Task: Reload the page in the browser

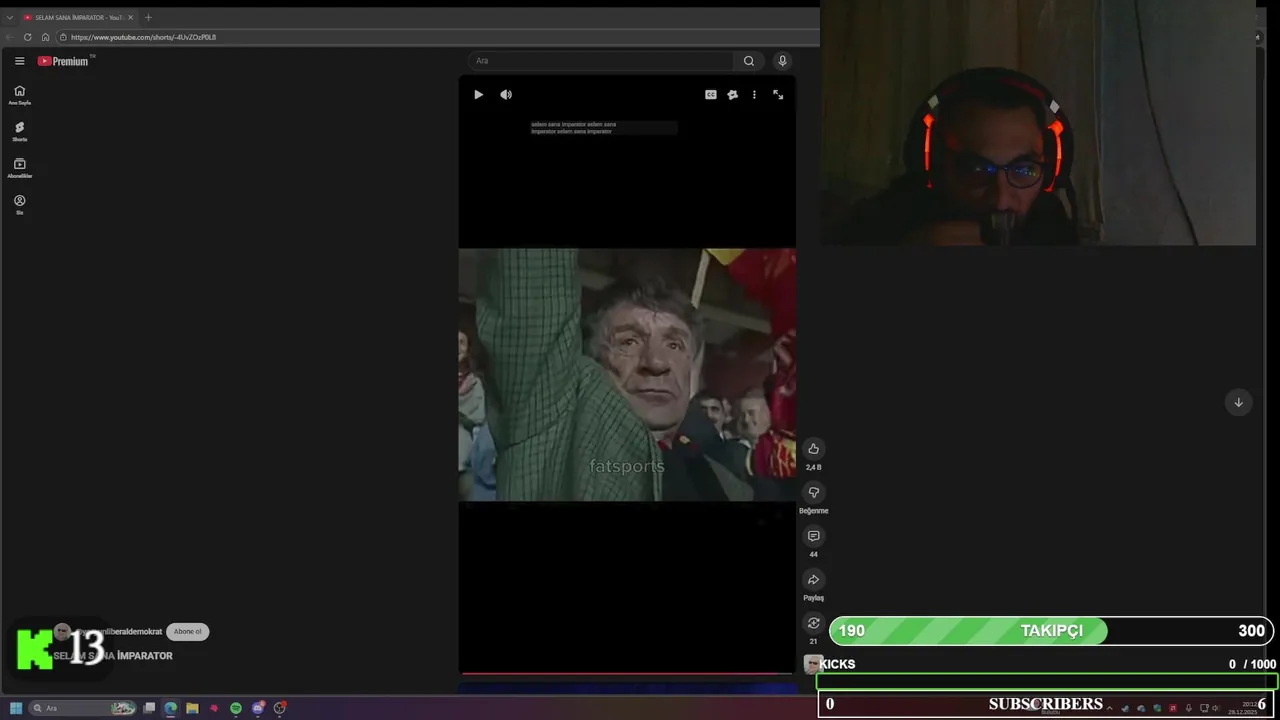Action: (28, 37)
